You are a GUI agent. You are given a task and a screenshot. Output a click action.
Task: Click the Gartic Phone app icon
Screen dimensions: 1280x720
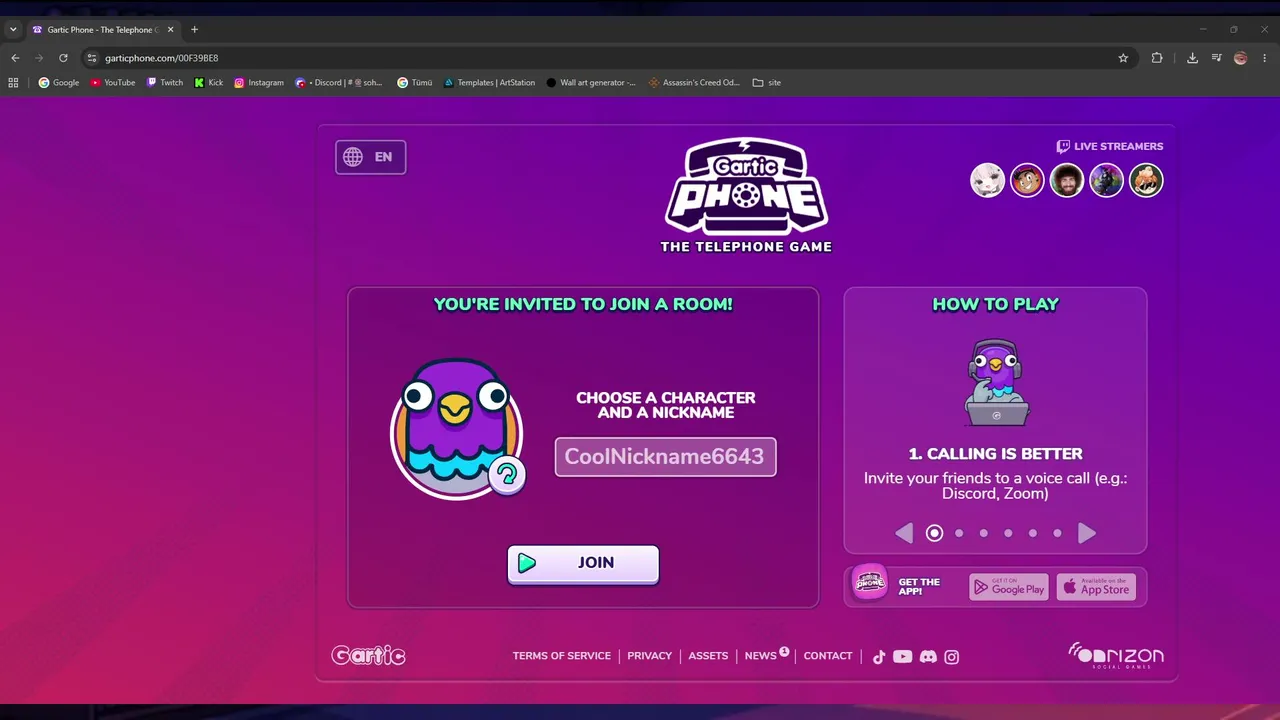click(x=869, y=583)
